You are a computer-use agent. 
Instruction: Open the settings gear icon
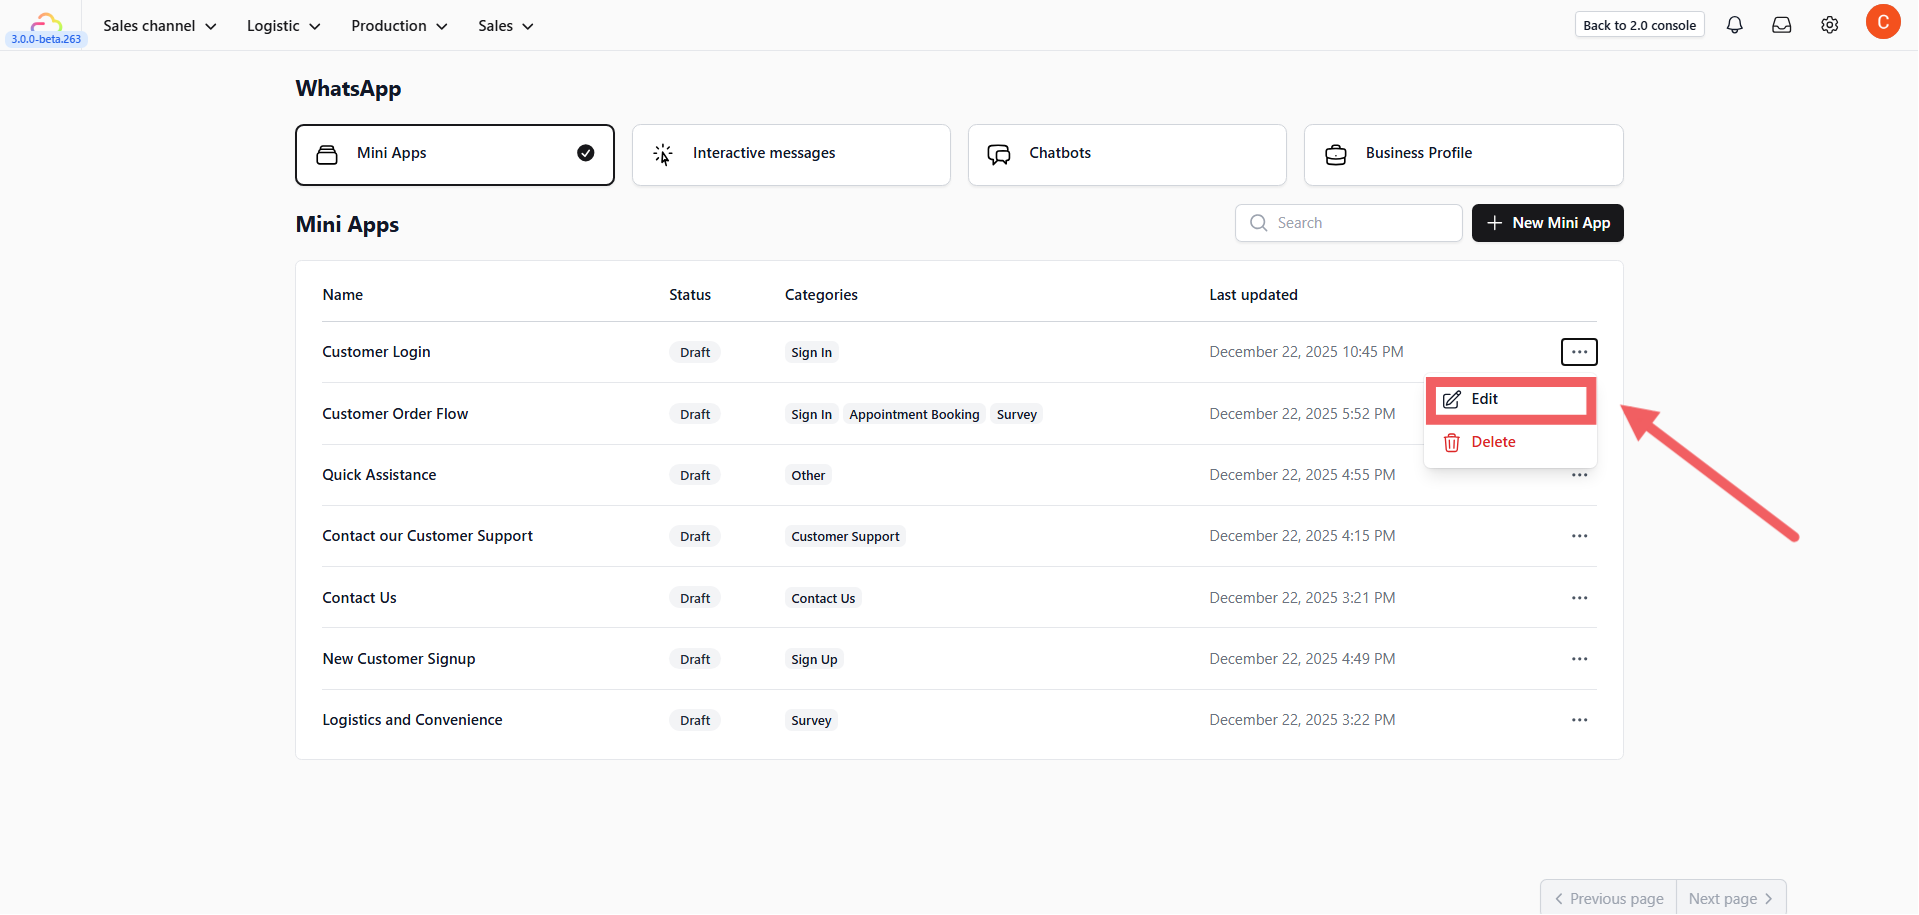coord(1829,25)
